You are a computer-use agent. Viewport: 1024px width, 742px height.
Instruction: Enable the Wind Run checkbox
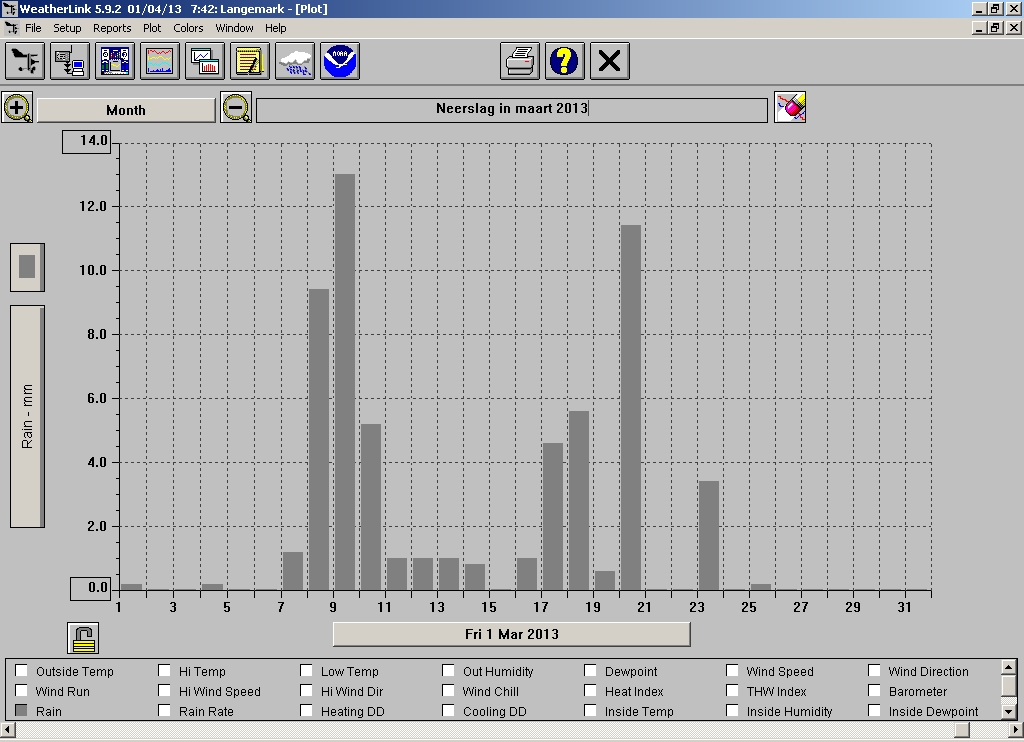click(22, 690)
